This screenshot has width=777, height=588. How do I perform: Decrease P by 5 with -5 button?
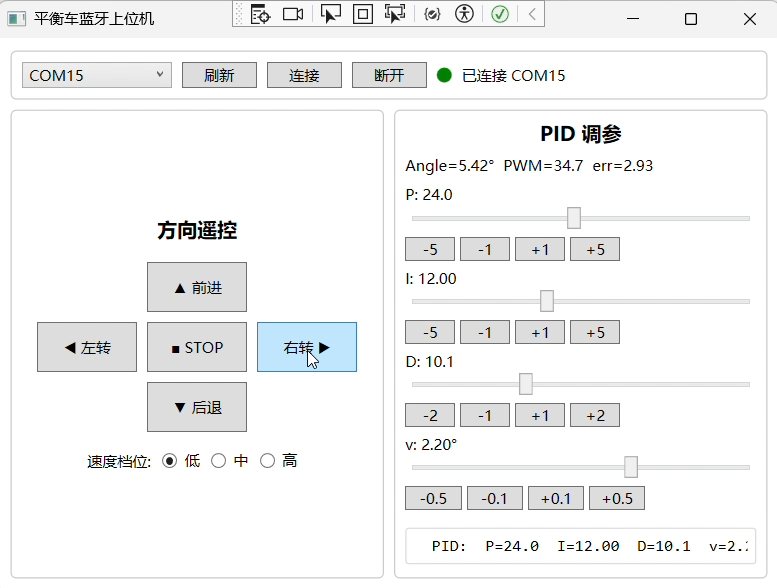pyautogui.click(x=430, y=249)
